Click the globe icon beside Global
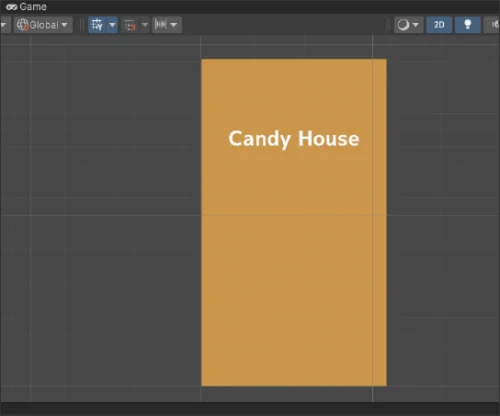Screen dimensions: 500x416 pyautogui.click(x=23, y=25)
